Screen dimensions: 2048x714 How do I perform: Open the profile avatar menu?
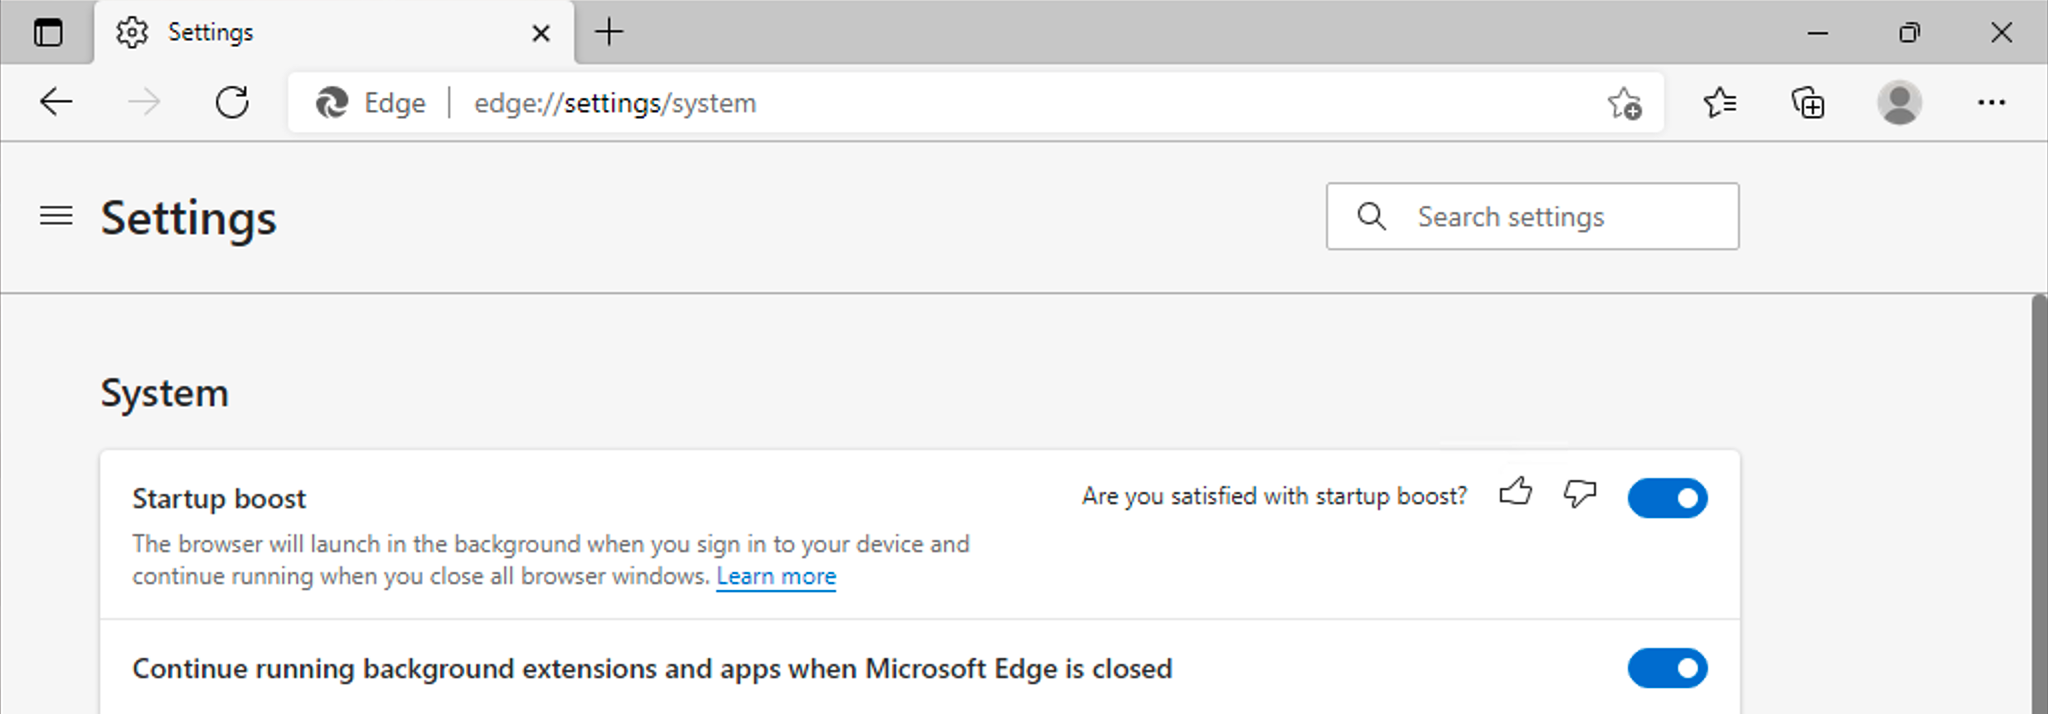1899,102
